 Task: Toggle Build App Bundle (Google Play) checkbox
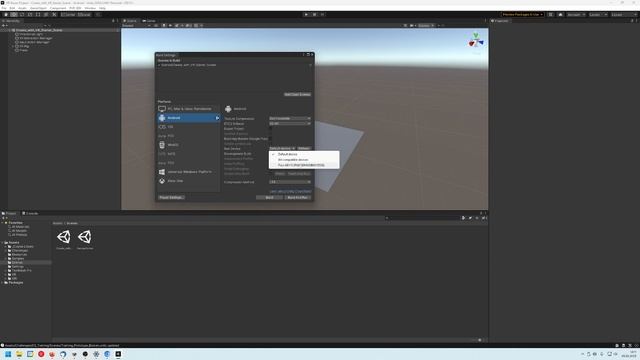click(271, 139)
